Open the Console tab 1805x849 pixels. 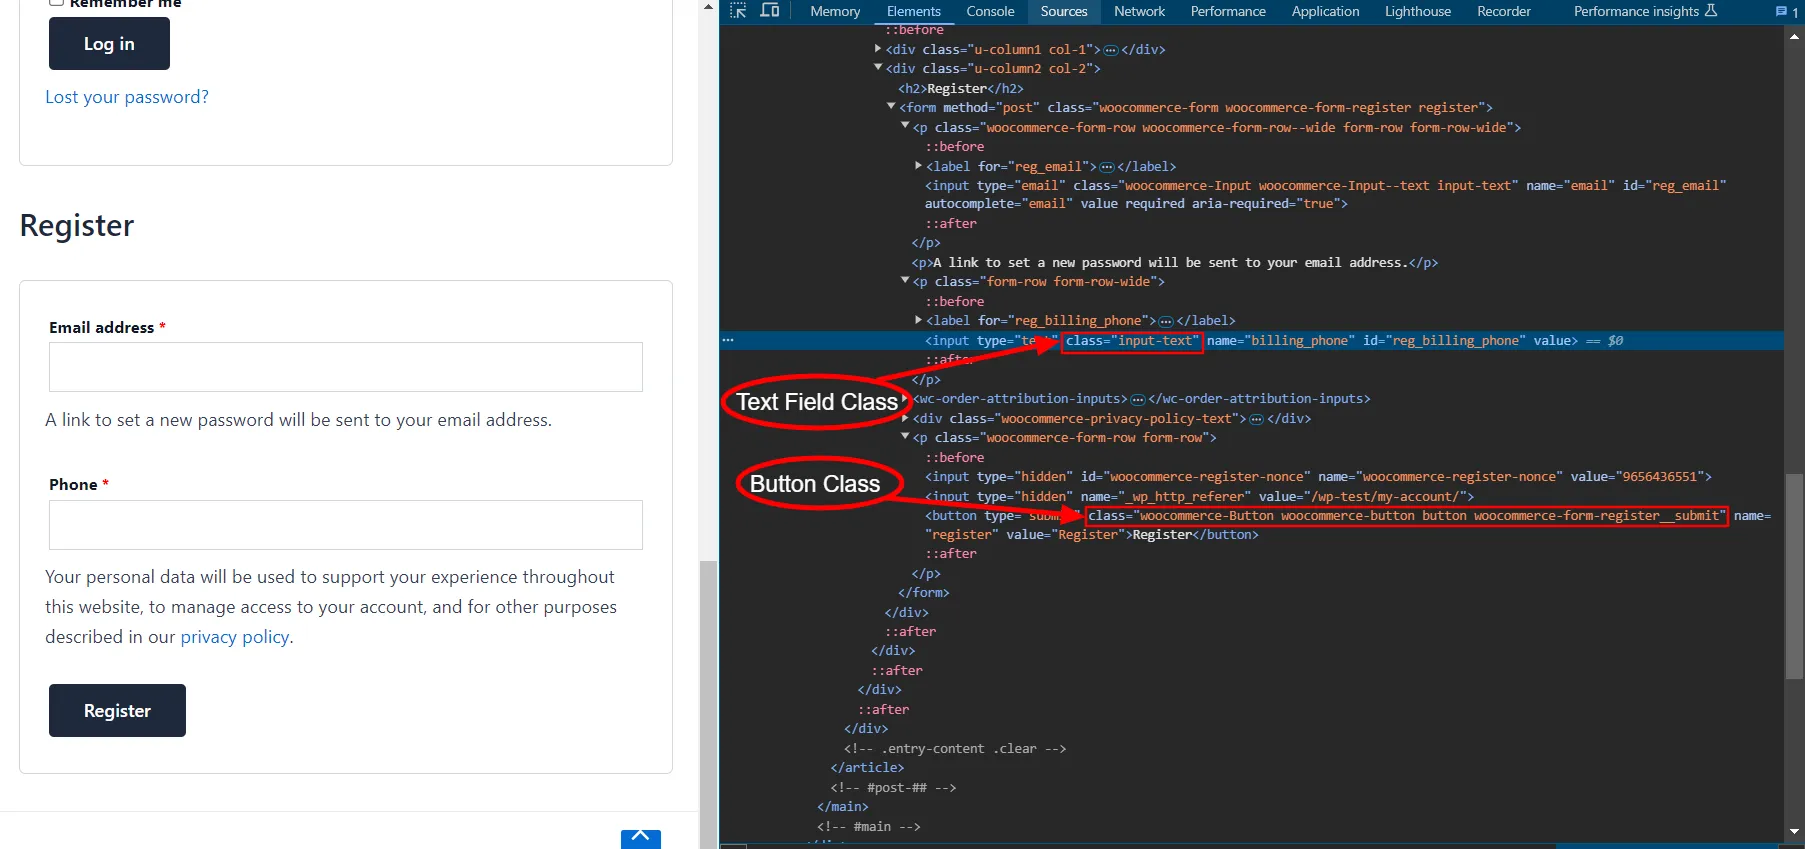pos(990,11)
